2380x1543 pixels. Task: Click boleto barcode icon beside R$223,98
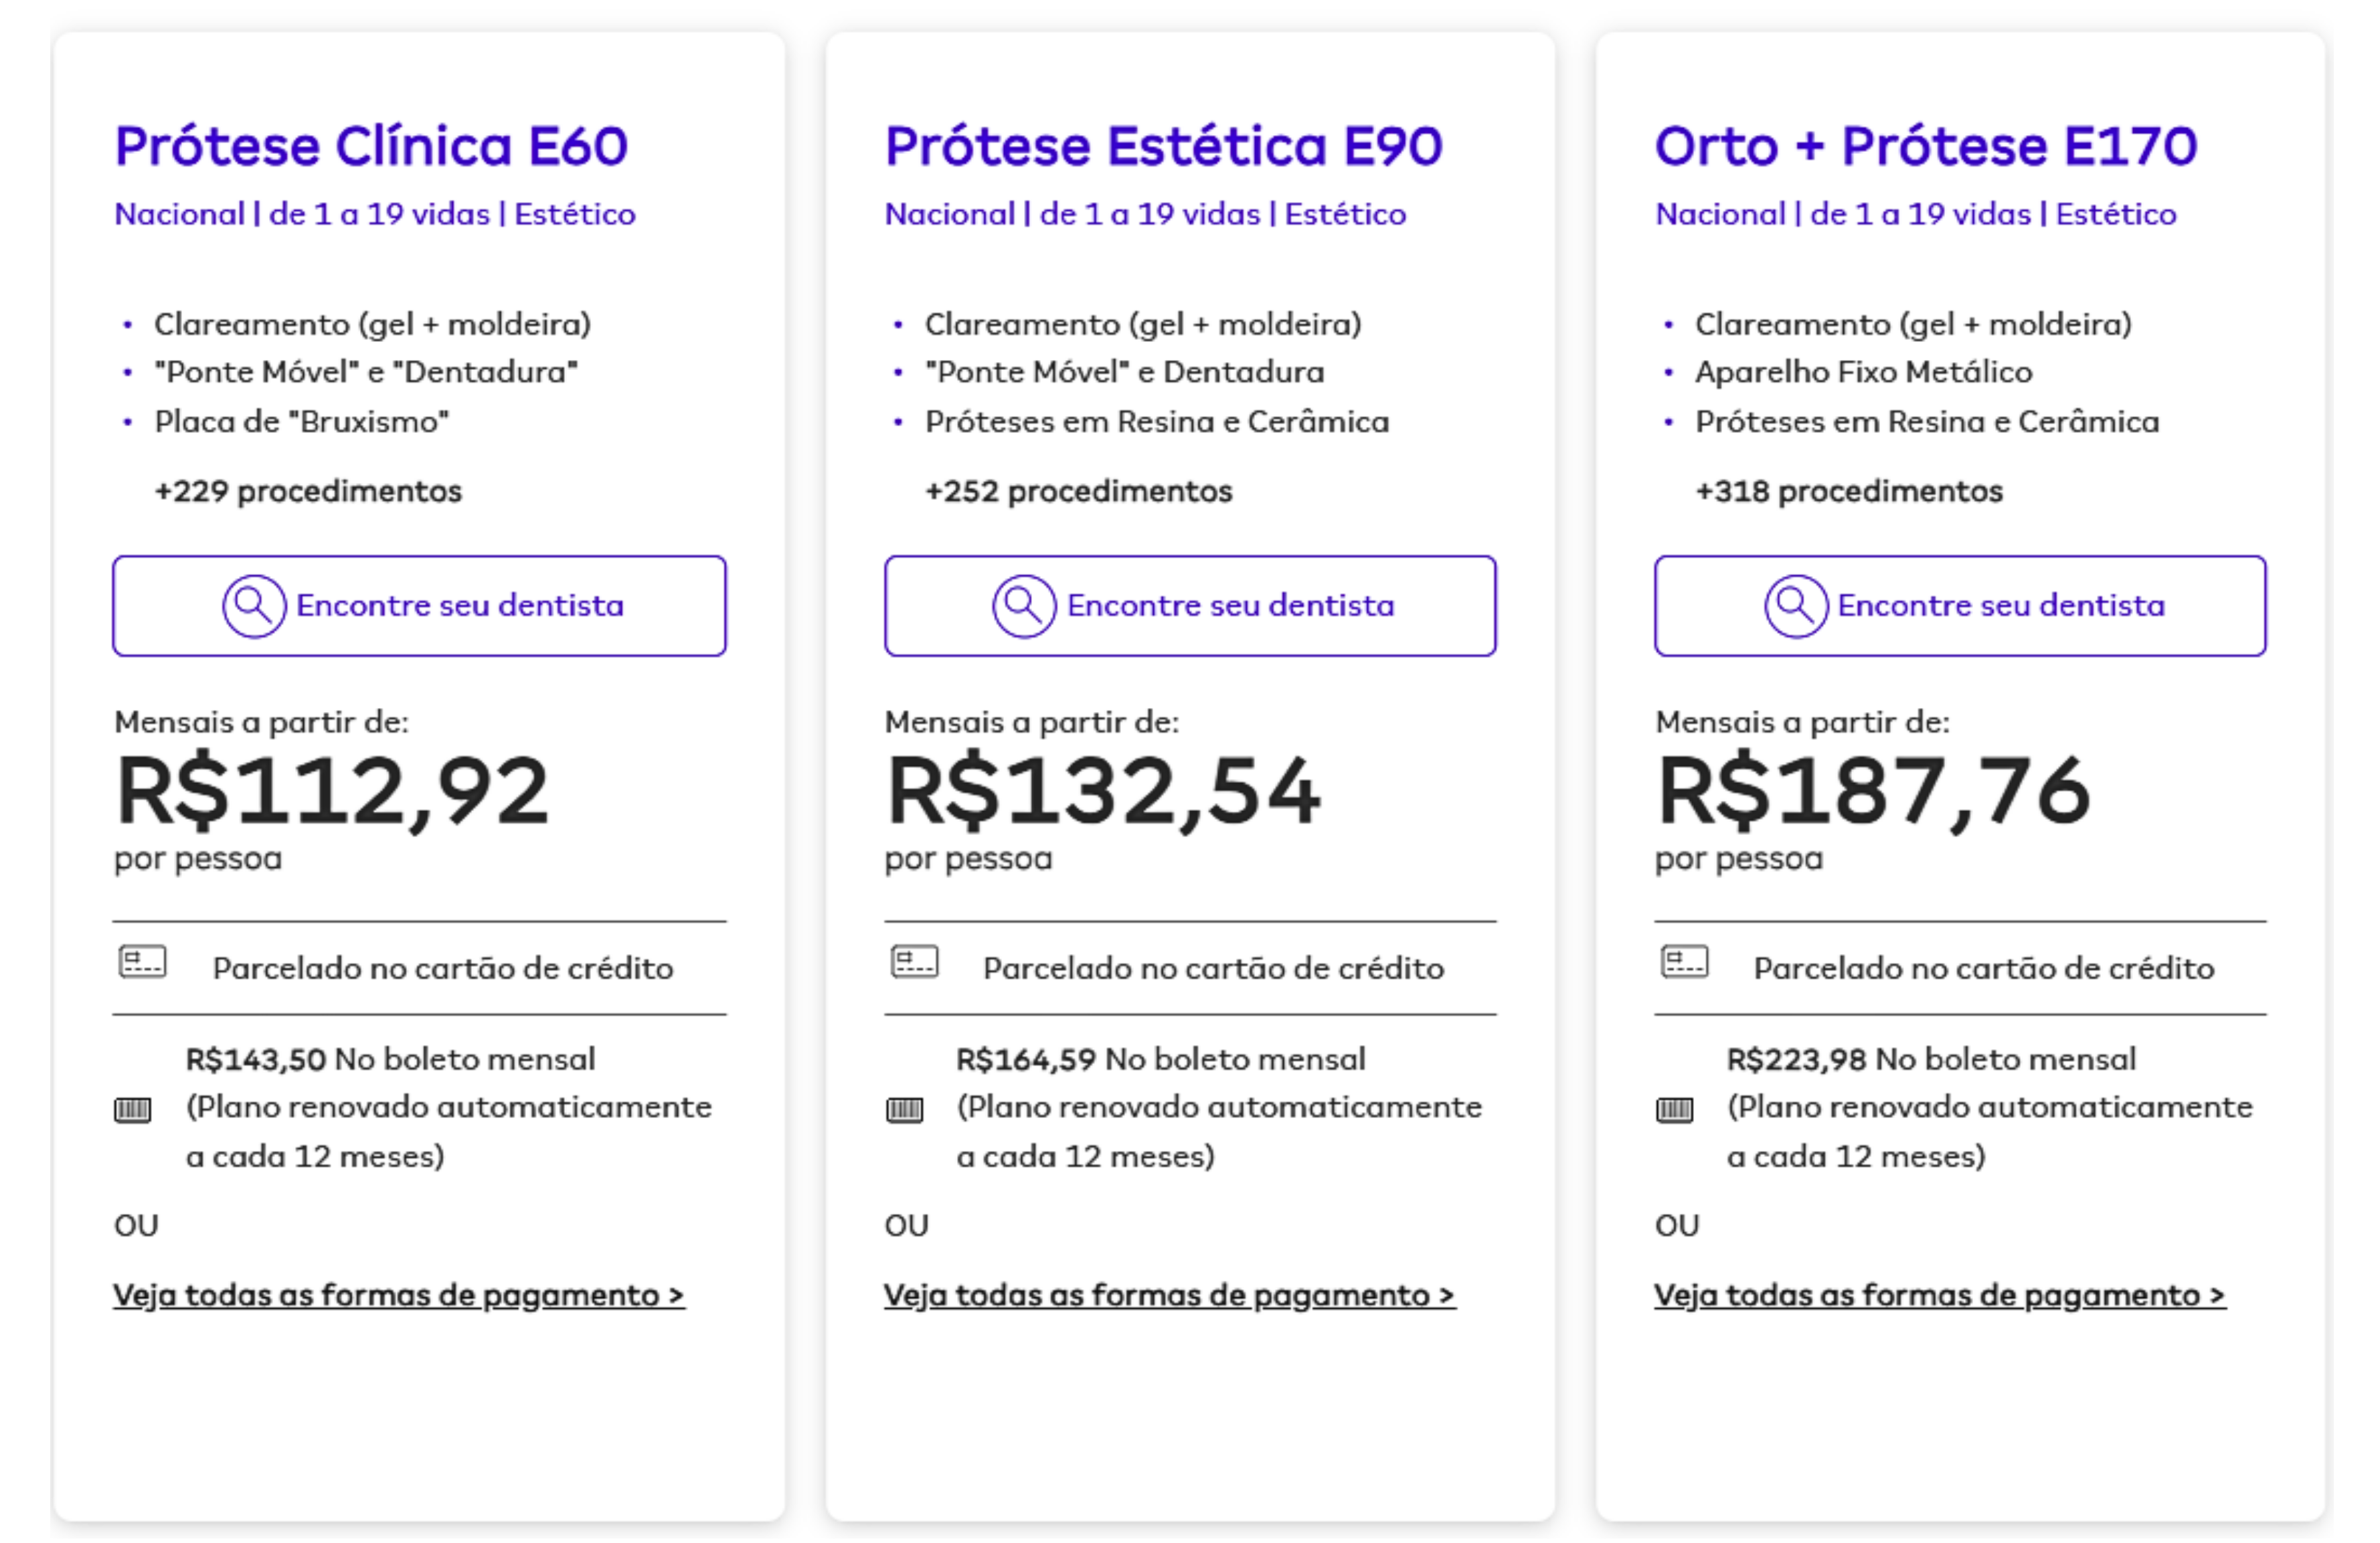coord(1674,1110)
